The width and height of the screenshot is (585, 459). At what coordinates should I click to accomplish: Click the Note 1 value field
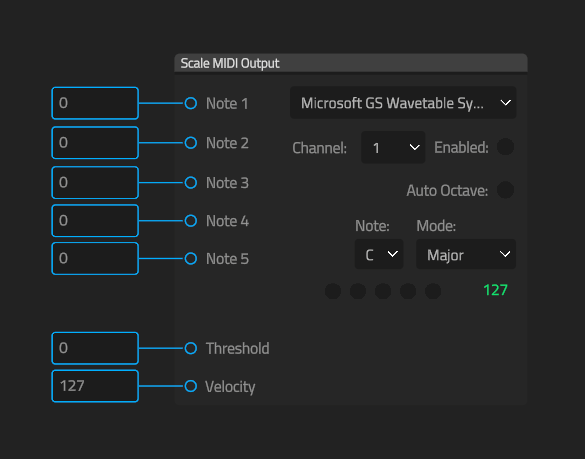pyautogui.click(x=95, y=103)
